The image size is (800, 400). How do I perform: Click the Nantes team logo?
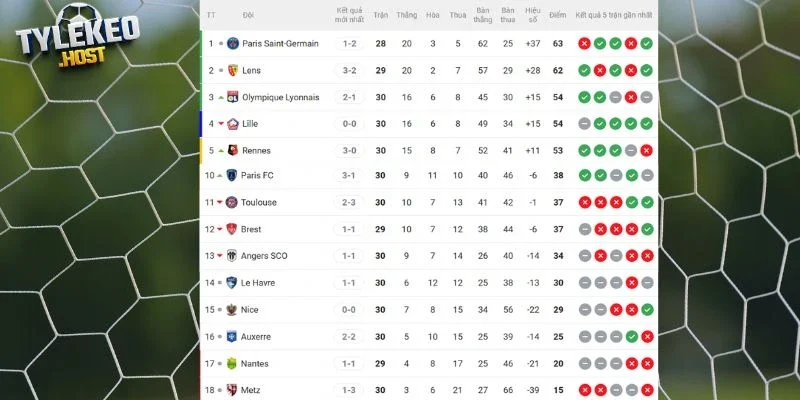(233, 364)
